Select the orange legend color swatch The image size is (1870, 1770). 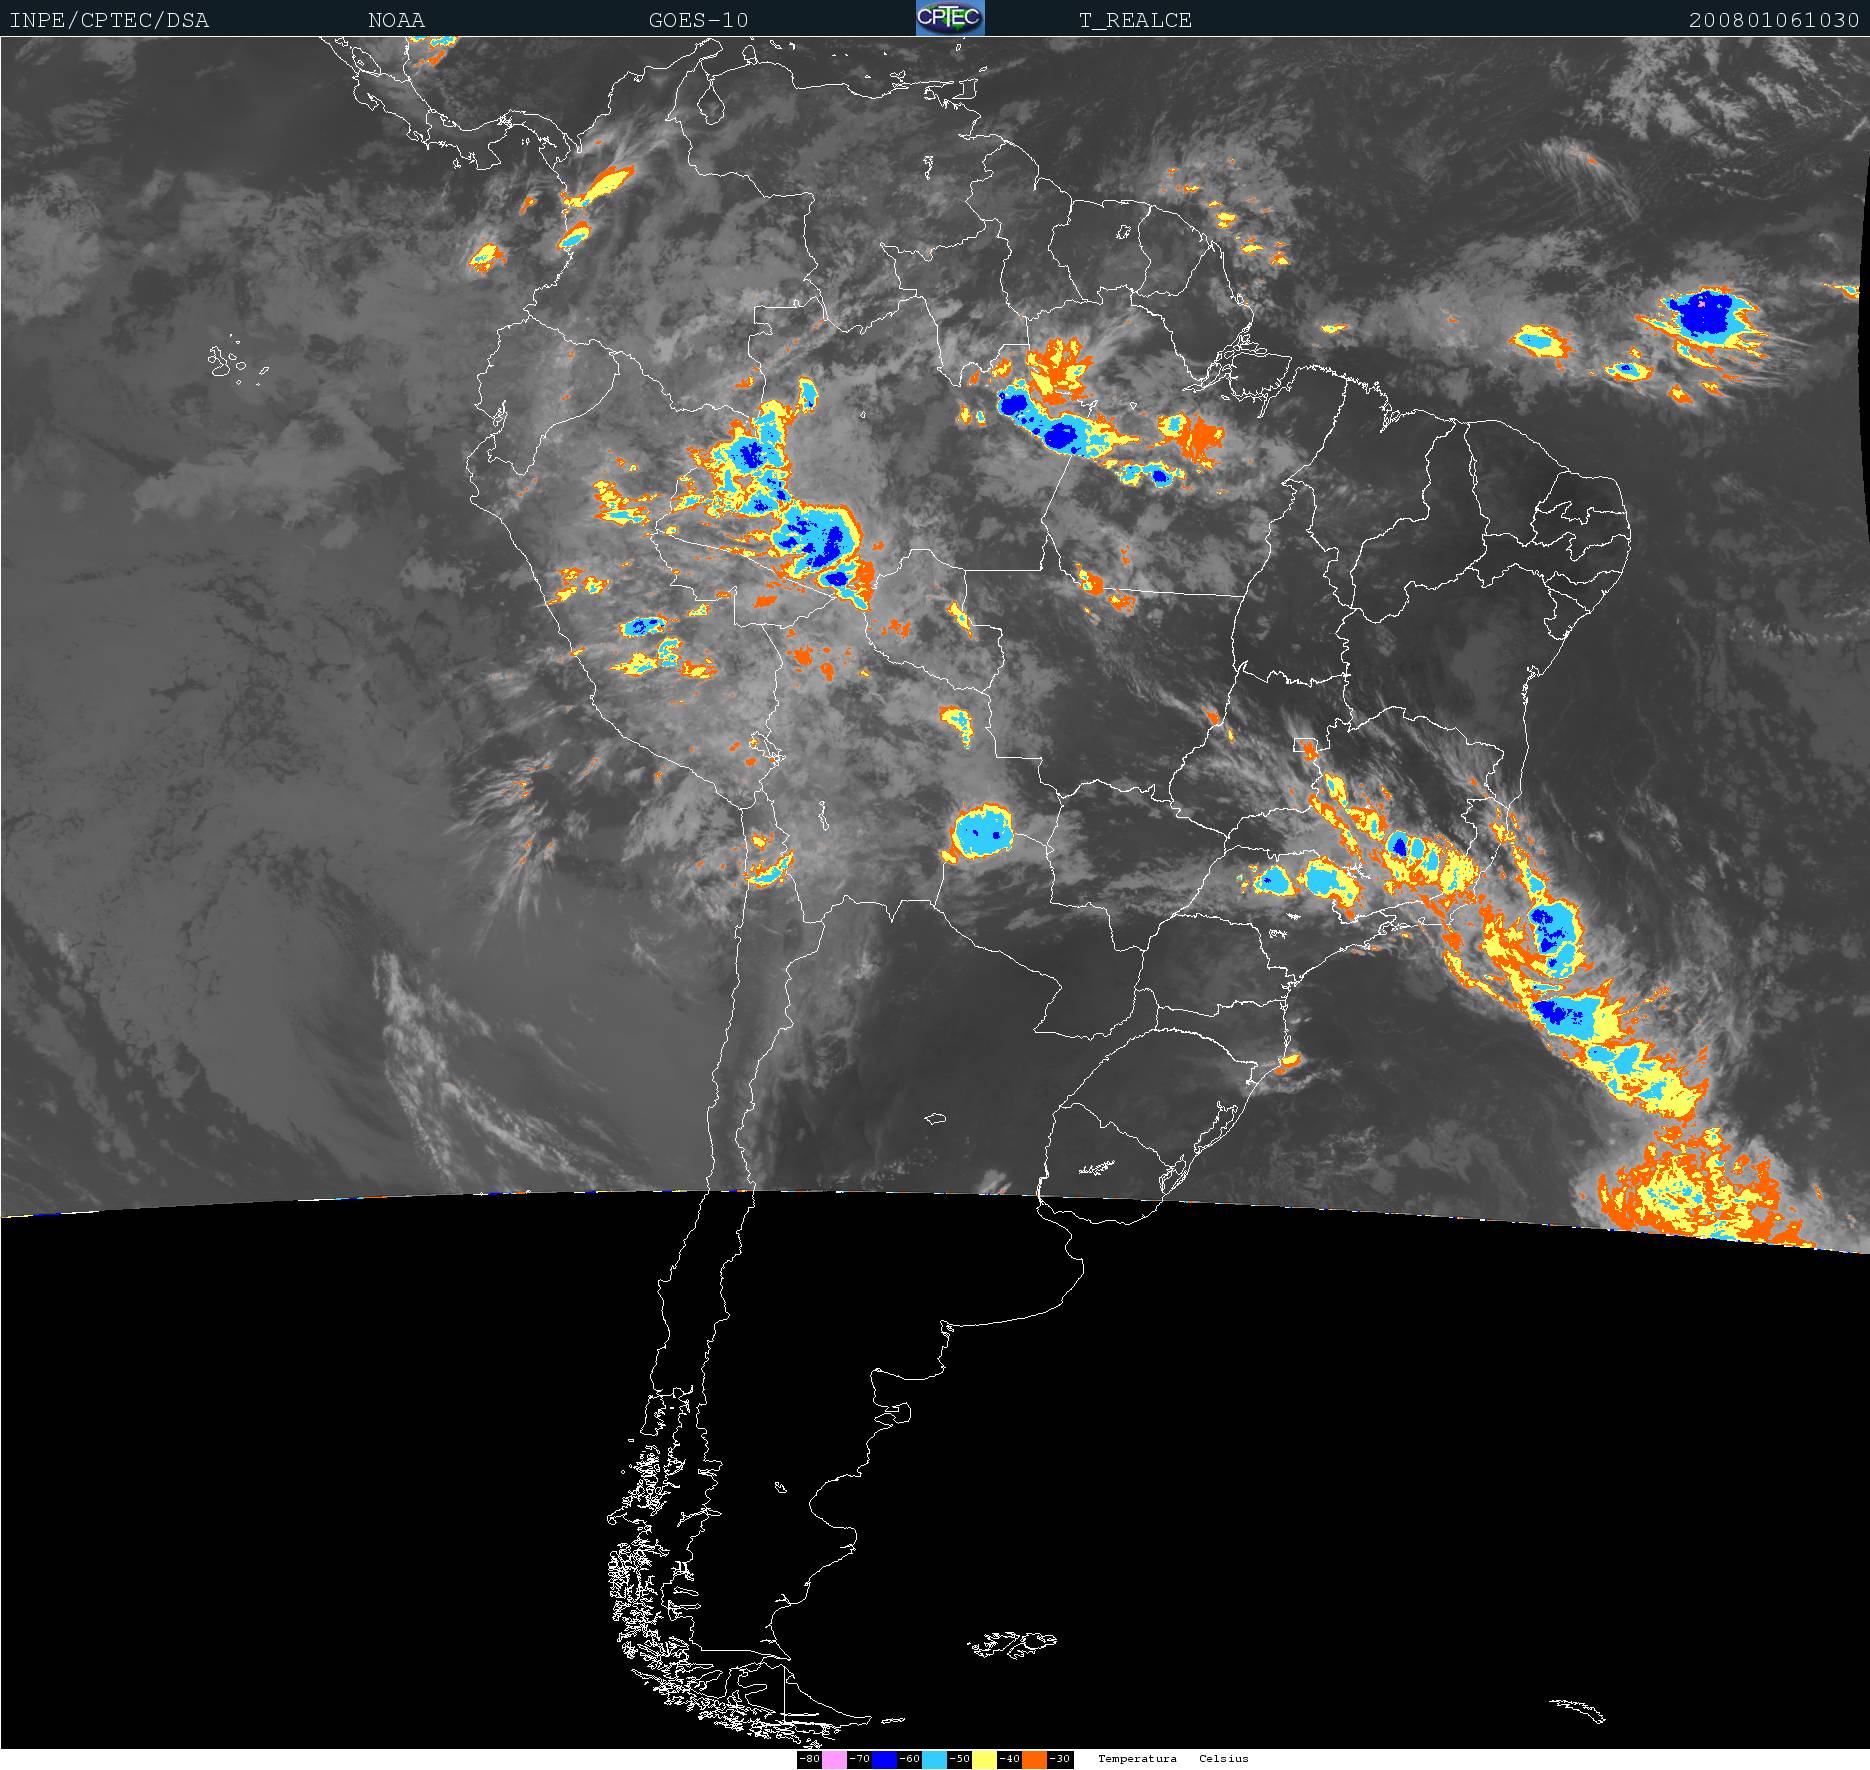tap(1034, 1759)
